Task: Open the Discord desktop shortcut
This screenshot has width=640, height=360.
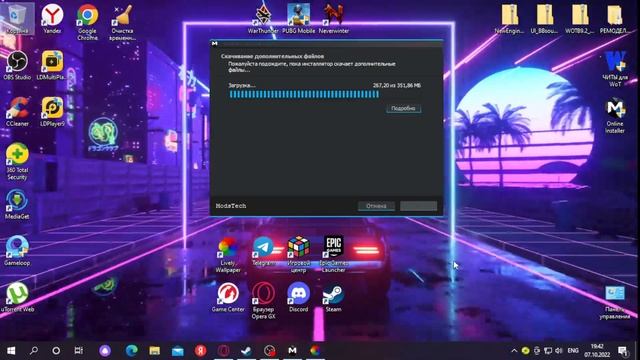Action: (x=298, y=297)
